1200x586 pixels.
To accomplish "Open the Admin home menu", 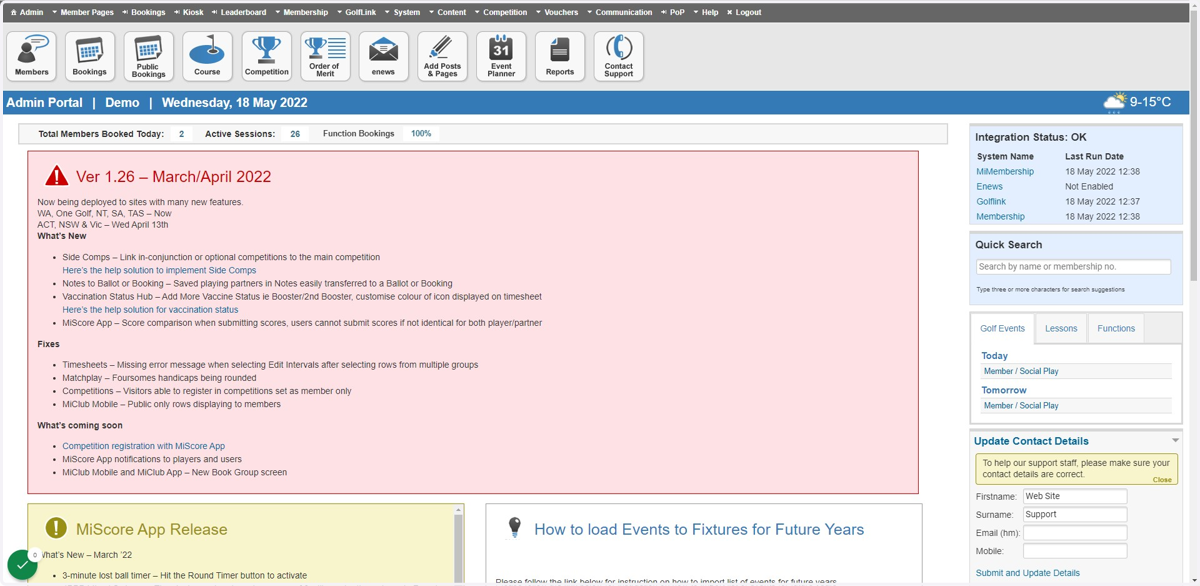I will 27,12.
